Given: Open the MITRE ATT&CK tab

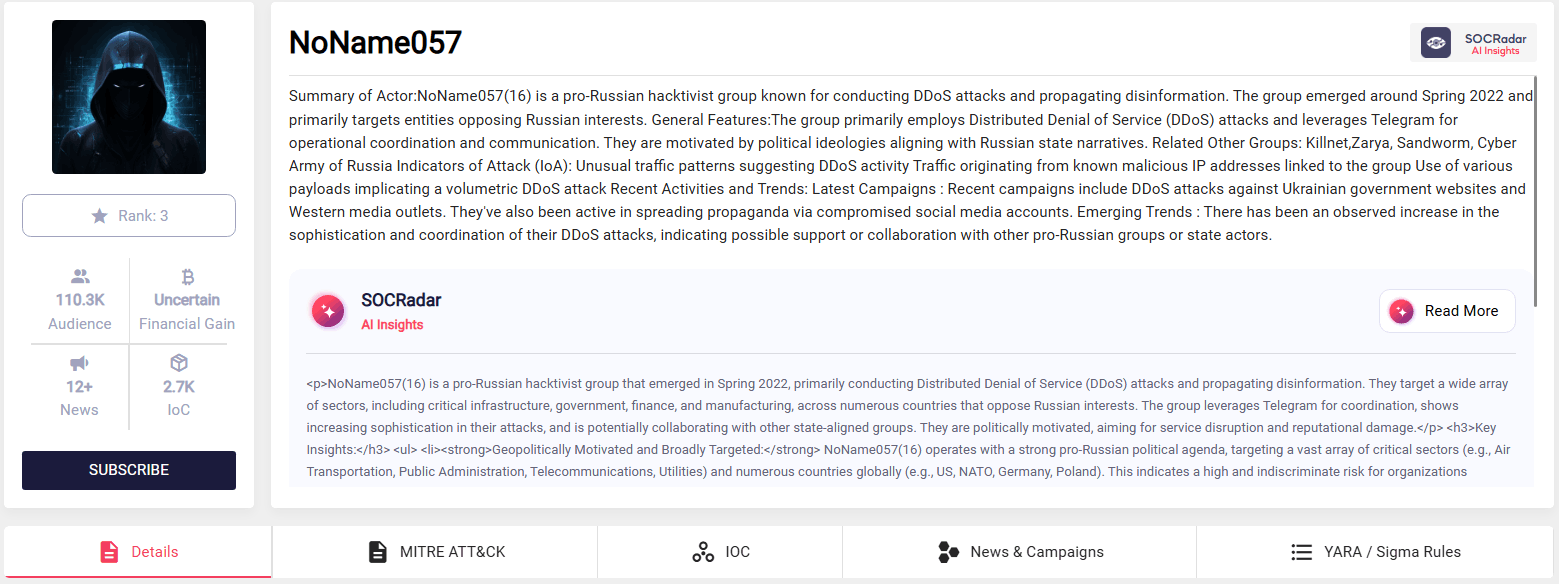Looking at the screenshot, I should pos(435,552).
